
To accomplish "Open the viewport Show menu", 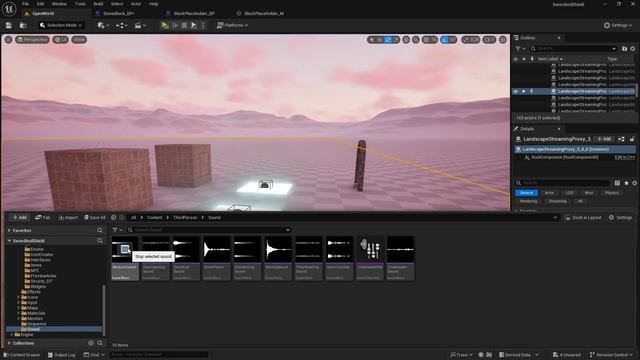I will coord(79,40).
